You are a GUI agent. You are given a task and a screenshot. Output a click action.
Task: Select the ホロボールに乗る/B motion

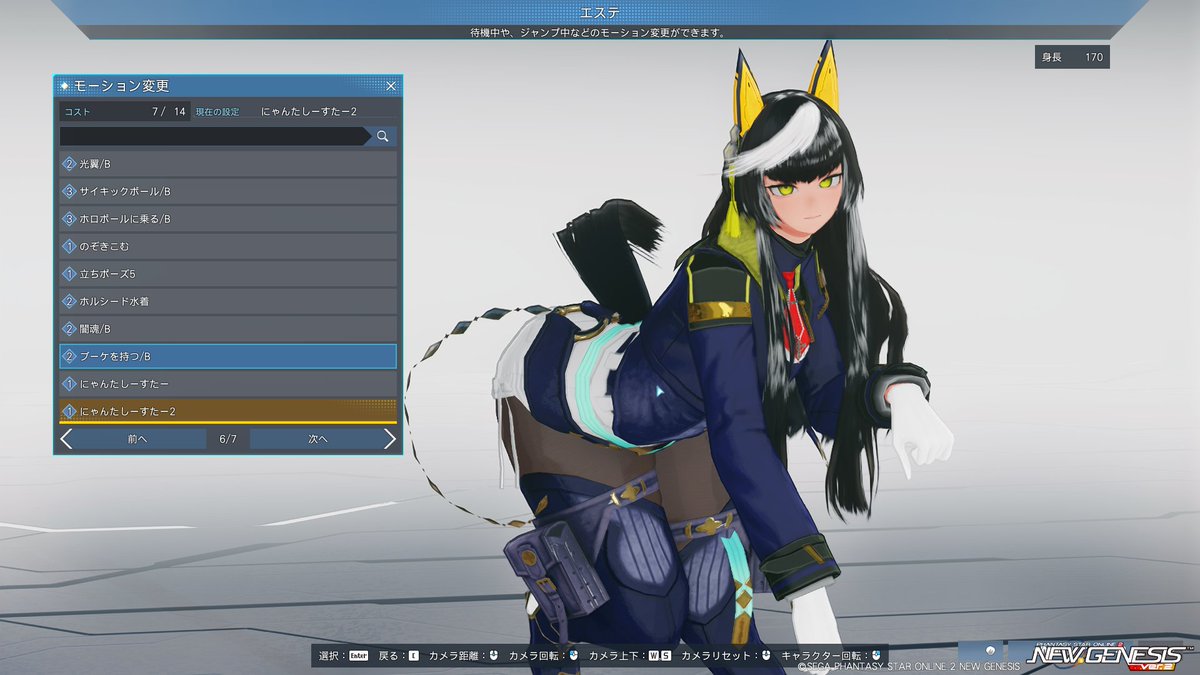pyautogui.click(x=228, y=218)
